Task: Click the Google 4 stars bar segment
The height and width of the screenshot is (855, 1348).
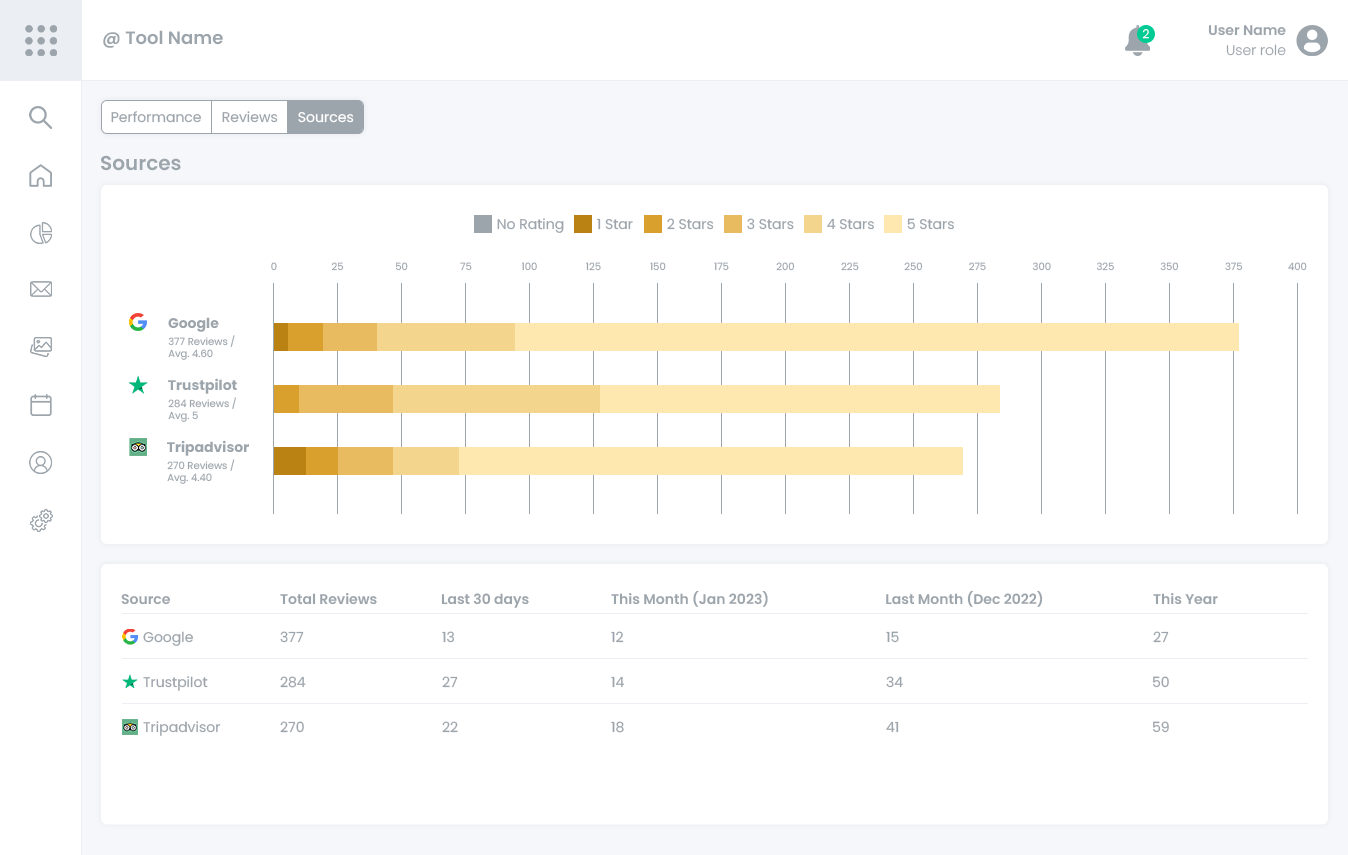Action: point(446,337)
